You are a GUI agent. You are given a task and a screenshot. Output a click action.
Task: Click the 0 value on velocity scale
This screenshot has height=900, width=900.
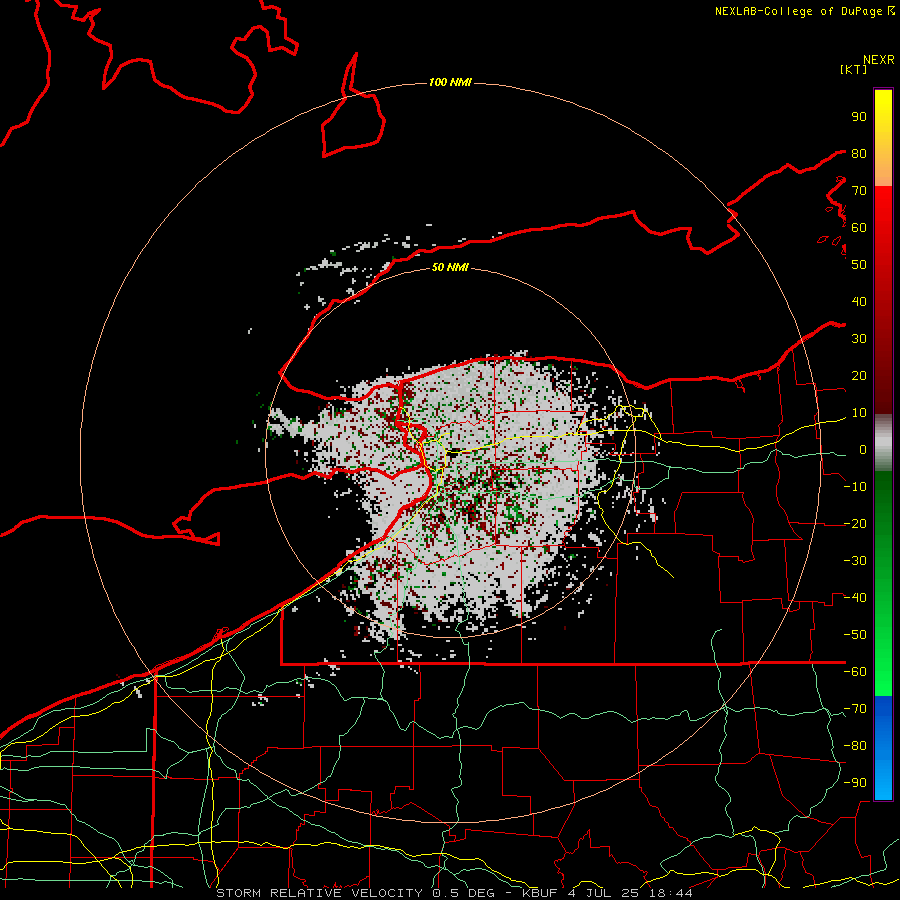pyautogui.click(x=863, y=450)
